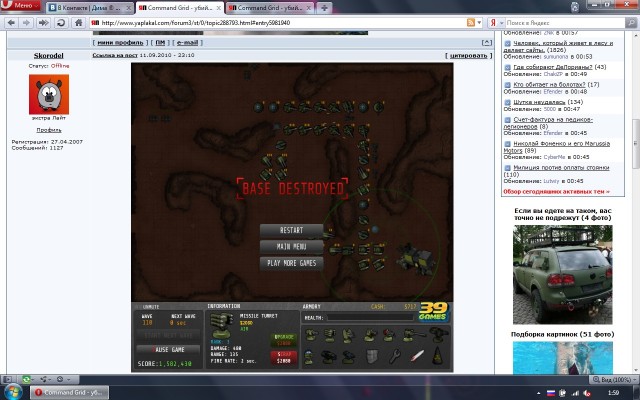Screen dimensions: 640x400
Task: Select the missile turret in armory
Action: tap(330, 336)
